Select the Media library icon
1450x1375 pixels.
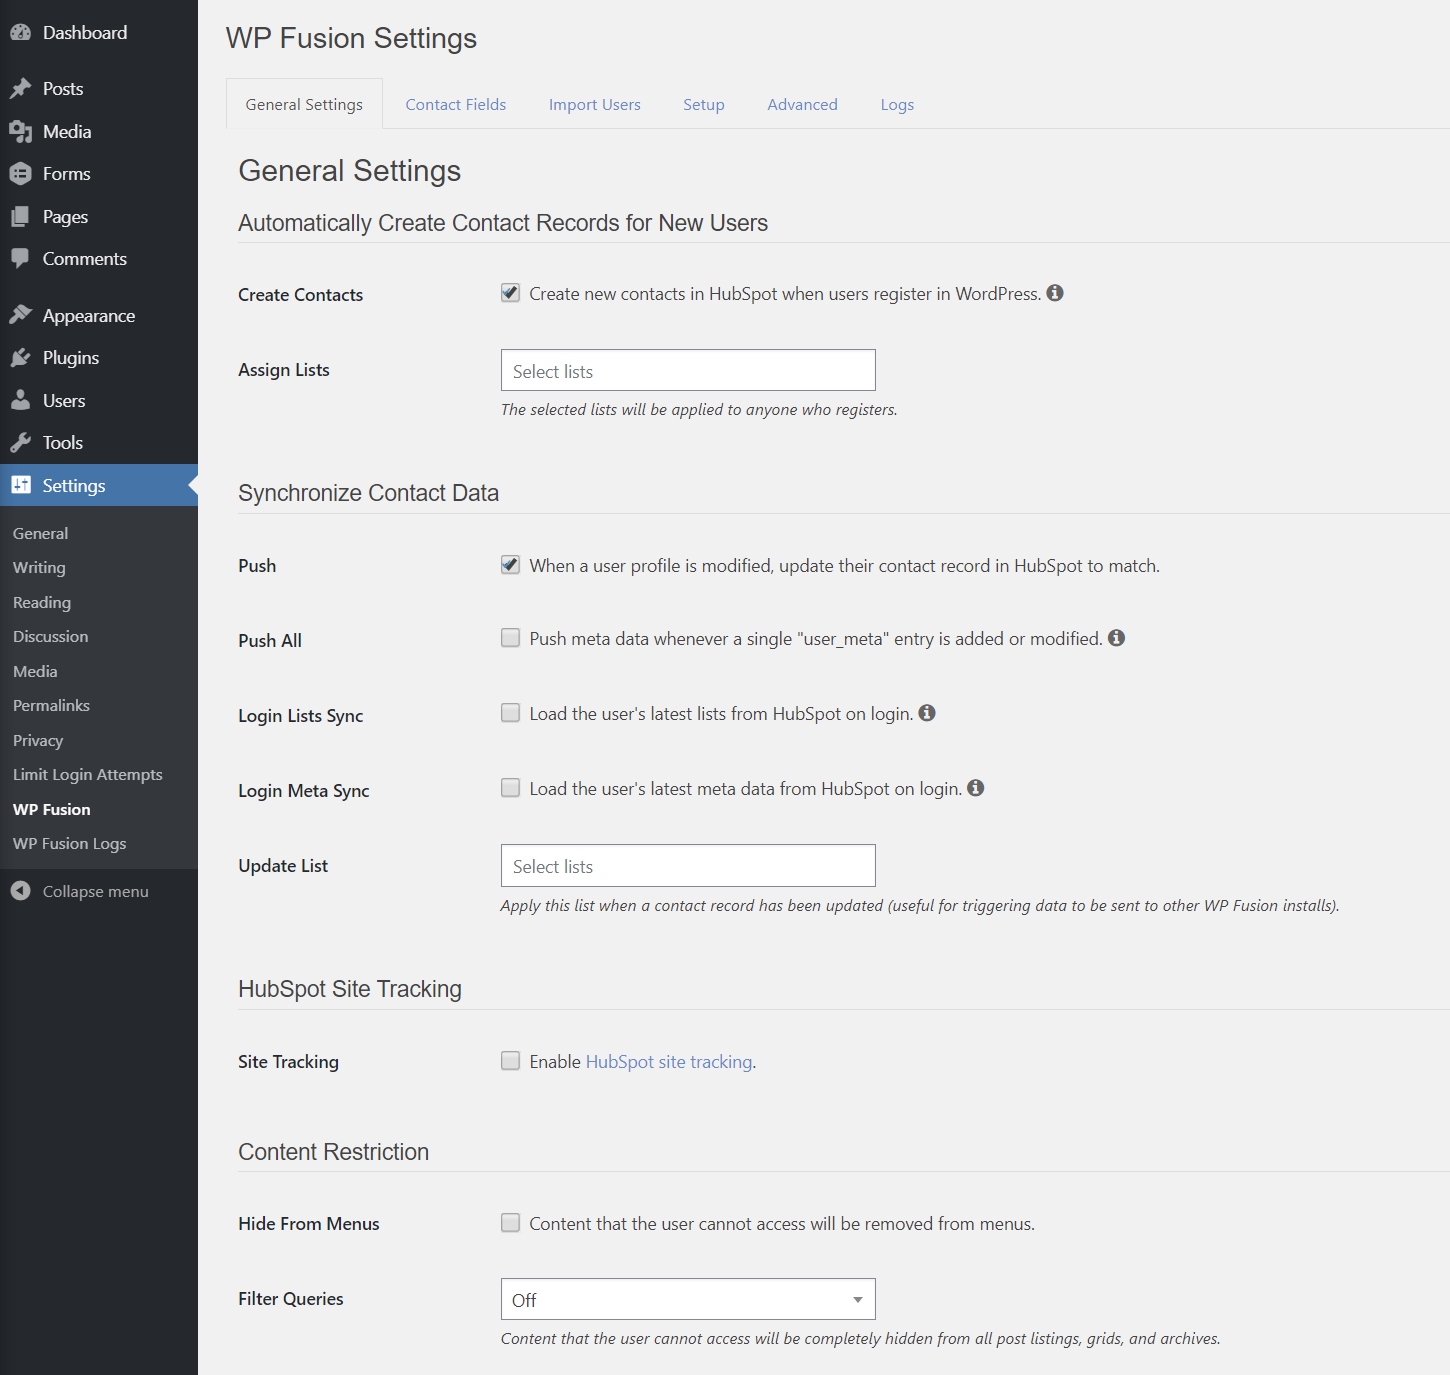point(21,131)
